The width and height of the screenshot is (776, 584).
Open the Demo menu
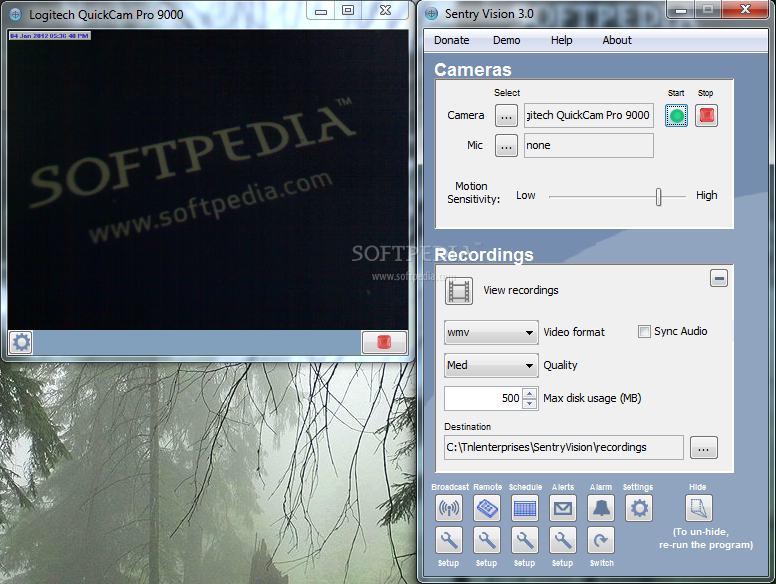(506, 40)
